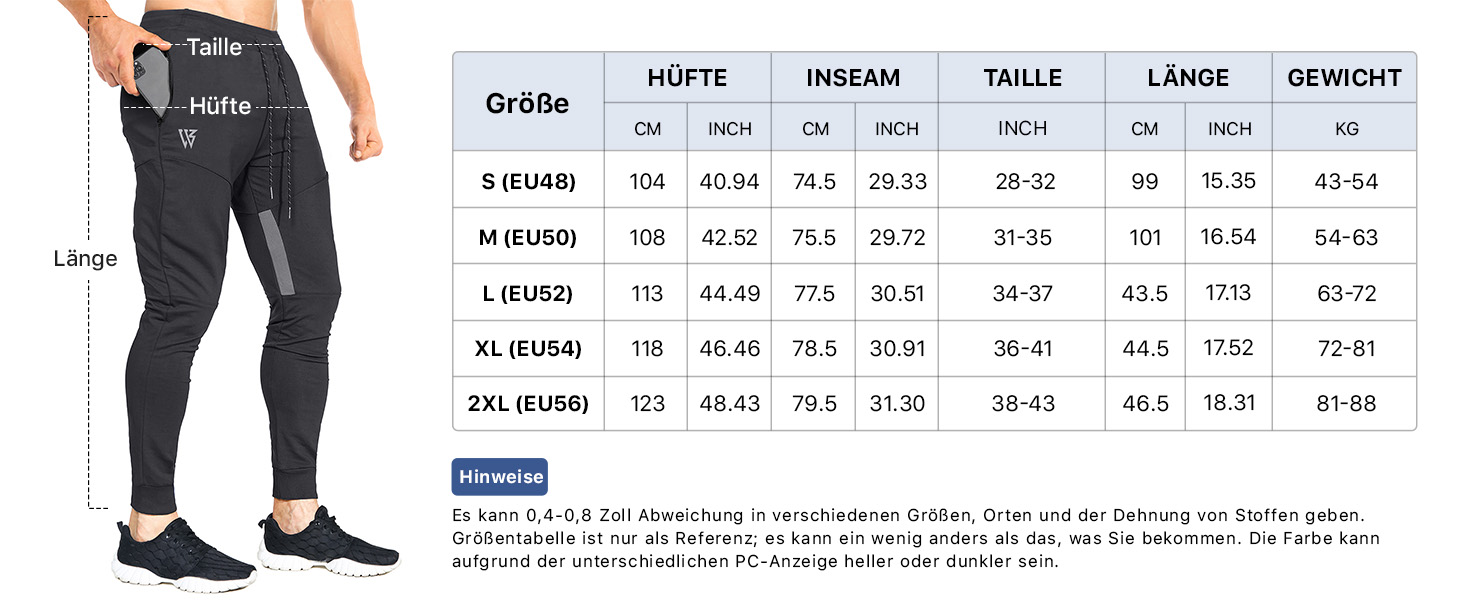Select the Größe table header
Viewport: 1464px width, 600px height.
[527, 102]
